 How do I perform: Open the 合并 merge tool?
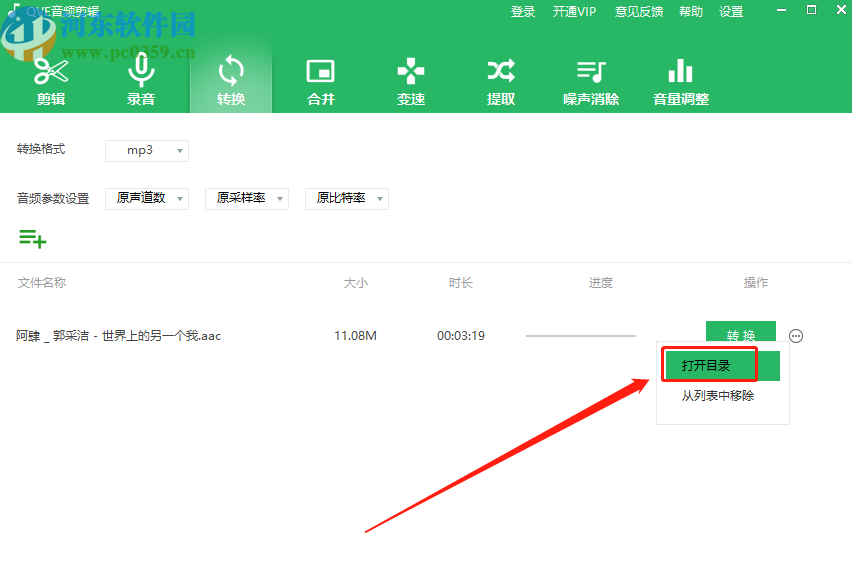321,80
